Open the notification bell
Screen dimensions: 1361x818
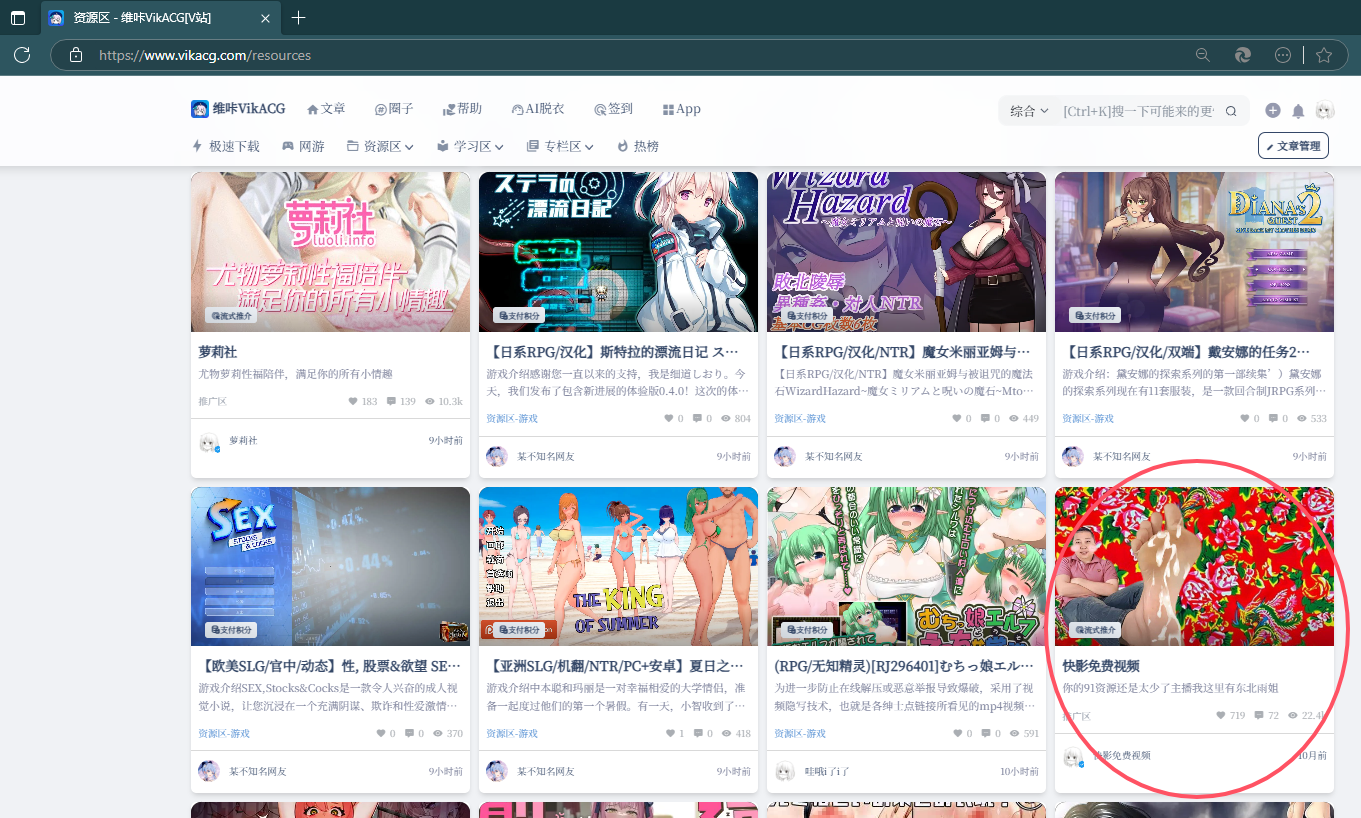1298,111
